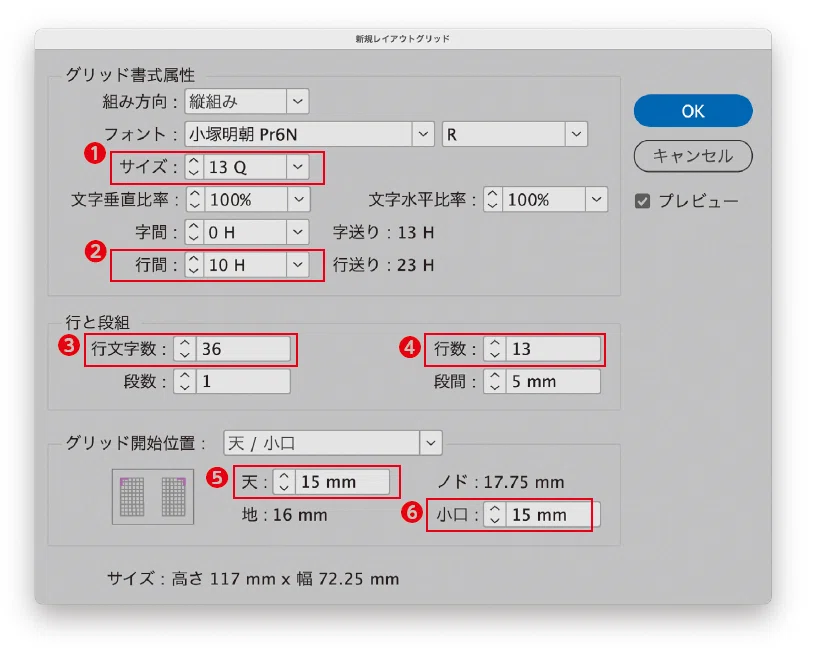The image size is (824, 648).
Task: Click the 新規レイアウトグリッド title bar text
Action: coord(403,39)
